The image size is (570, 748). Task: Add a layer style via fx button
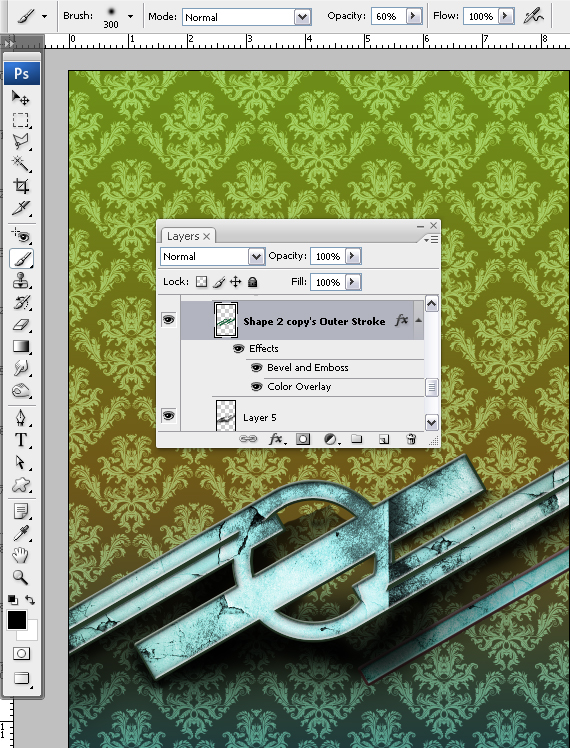pos(276,439)
